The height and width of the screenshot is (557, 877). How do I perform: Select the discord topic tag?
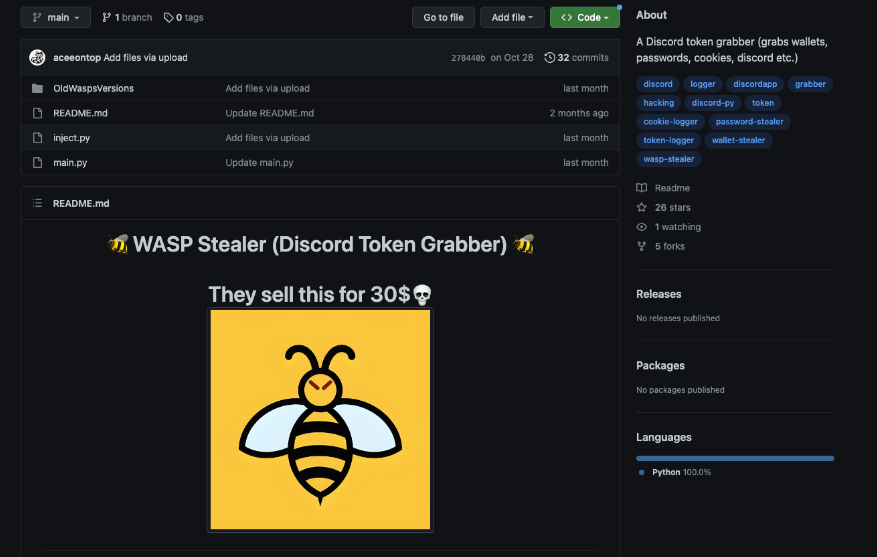click(658, 84)
